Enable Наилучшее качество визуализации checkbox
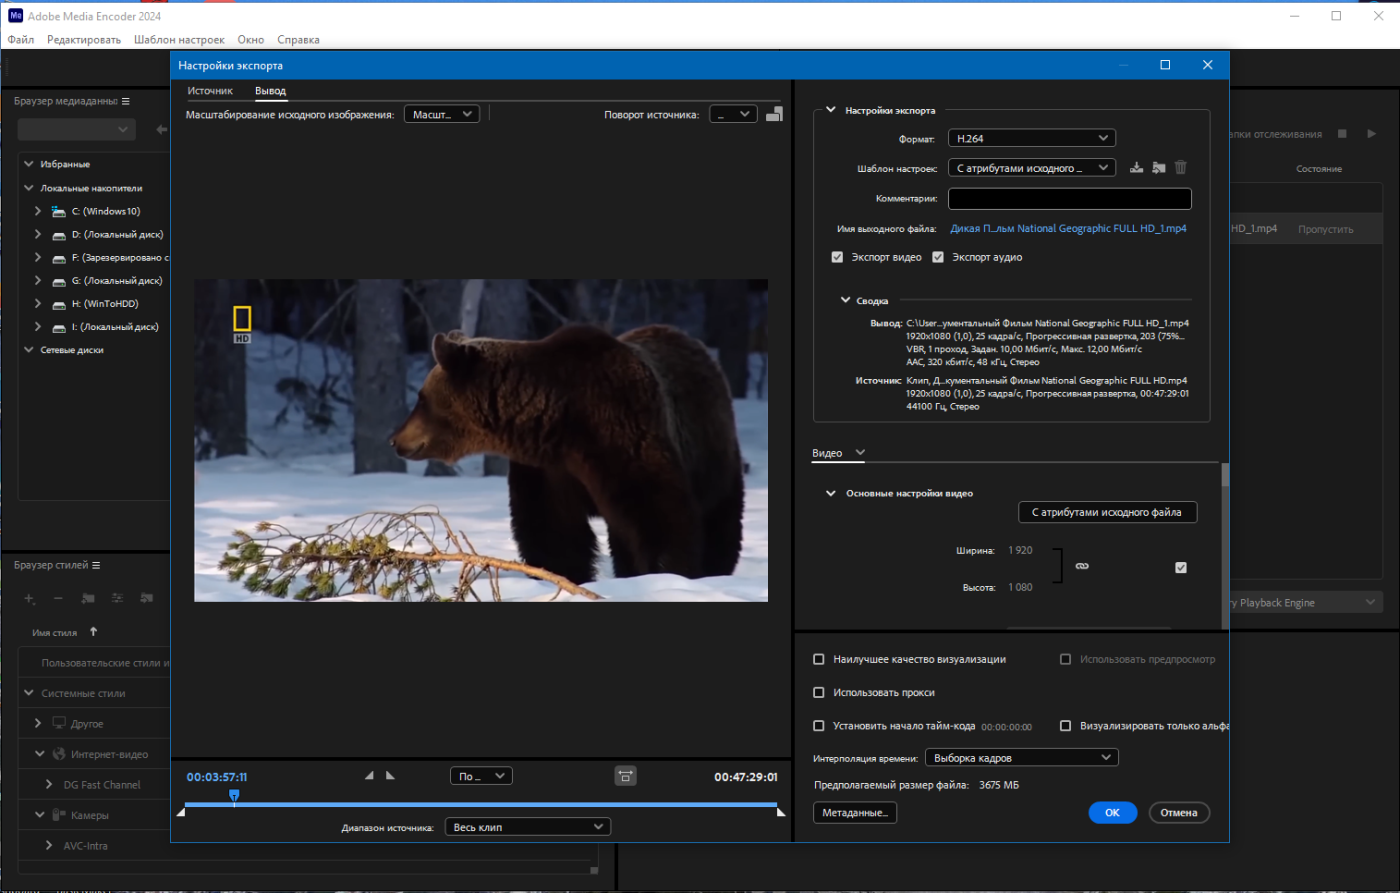The image size is (1400, 893). click(x=819, y=660)
